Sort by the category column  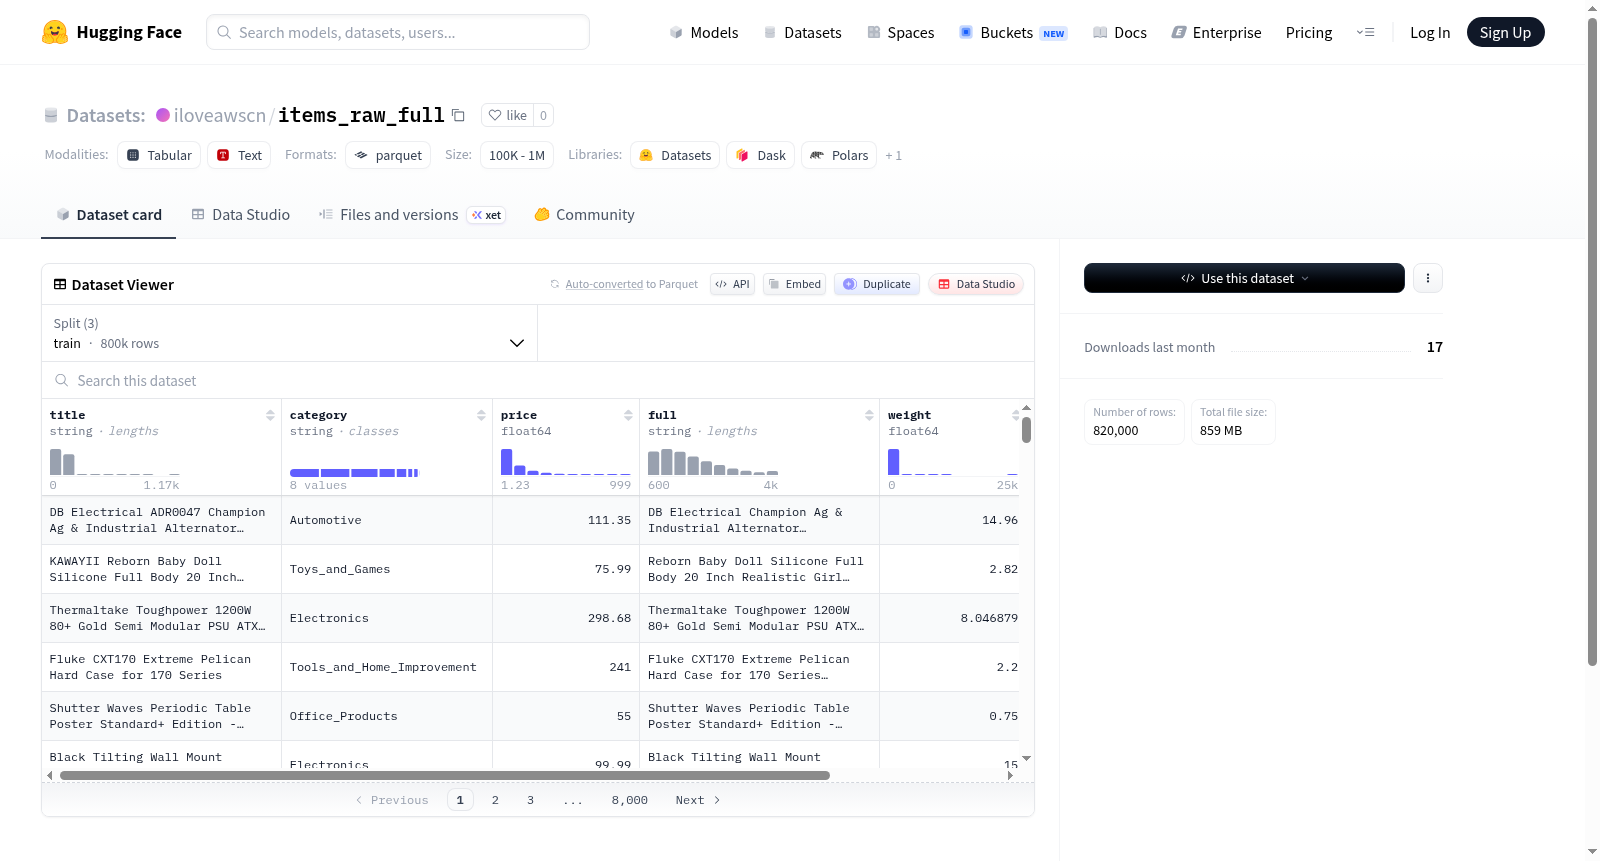click(481, 415)
